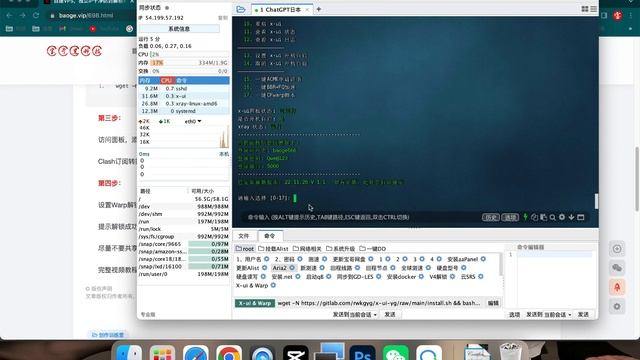640x360 pixels.
Task: Click gear icon next to V4解锁
Action: click(452, 277)
